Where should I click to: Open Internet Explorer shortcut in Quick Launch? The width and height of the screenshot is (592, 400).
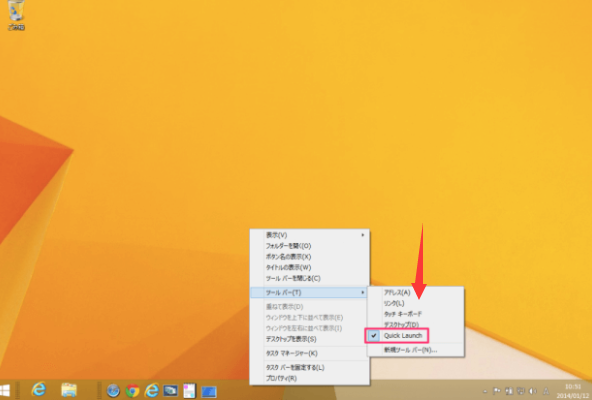152,391
